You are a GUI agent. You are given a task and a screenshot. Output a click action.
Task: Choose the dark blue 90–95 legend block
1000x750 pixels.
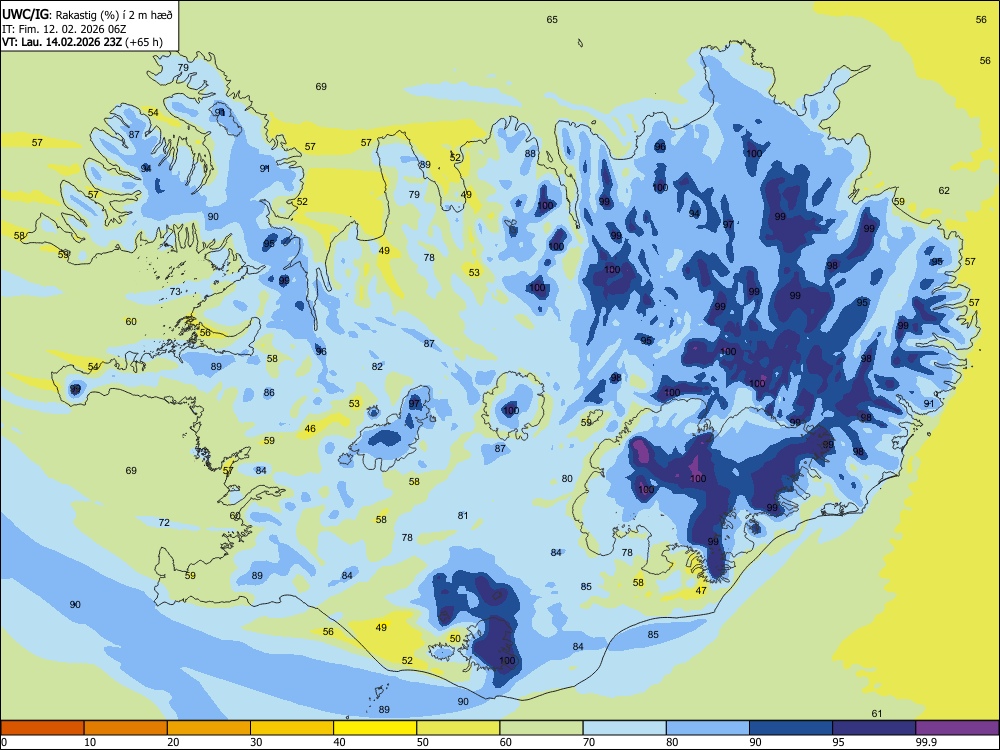click(791, 728)
